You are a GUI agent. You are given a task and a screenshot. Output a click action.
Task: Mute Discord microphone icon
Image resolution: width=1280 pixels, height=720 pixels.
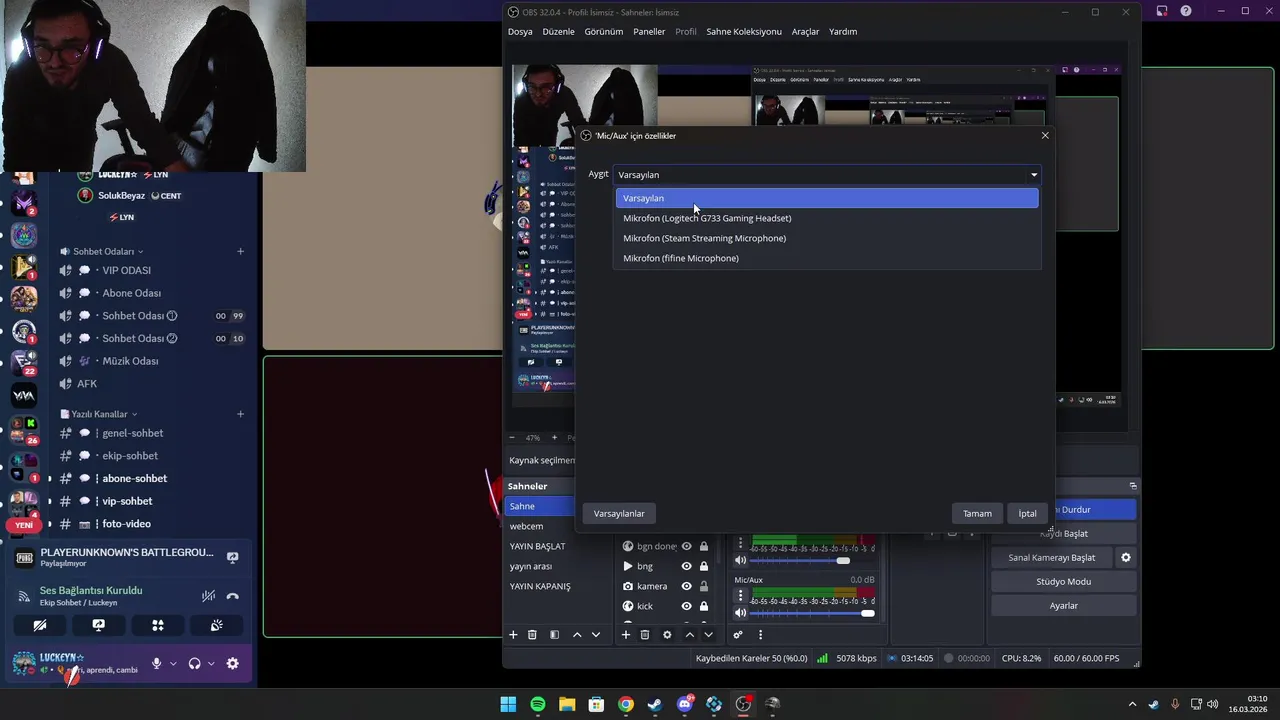[x=156, y=663]
